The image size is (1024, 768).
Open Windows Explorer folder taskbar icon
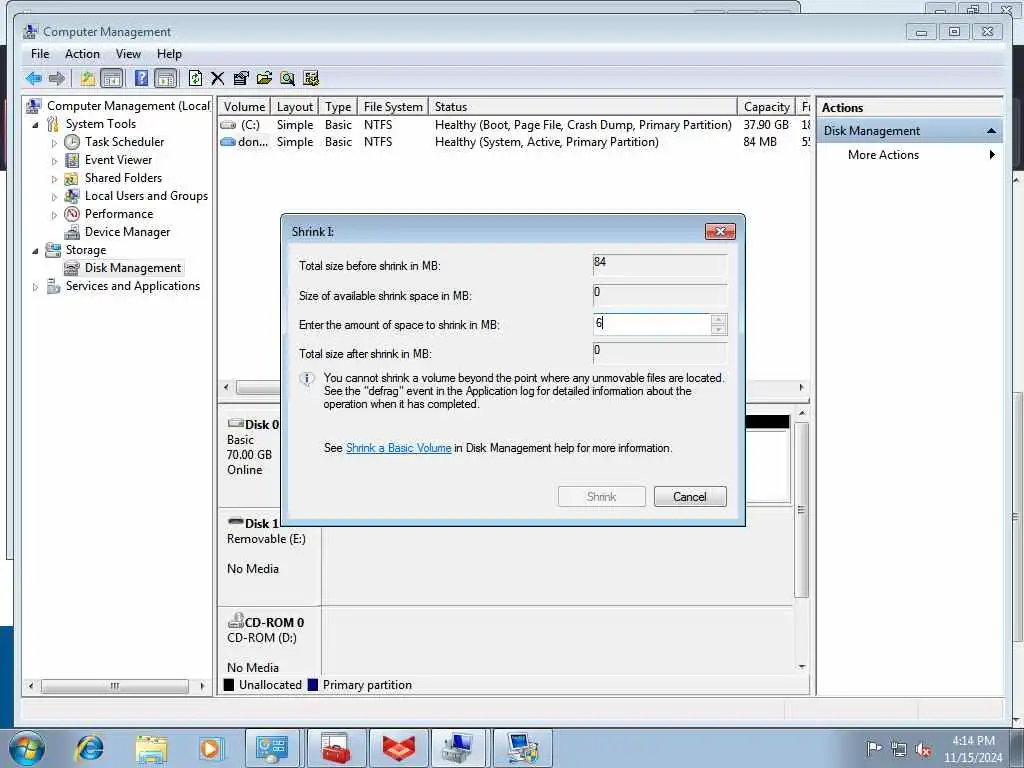151,748
